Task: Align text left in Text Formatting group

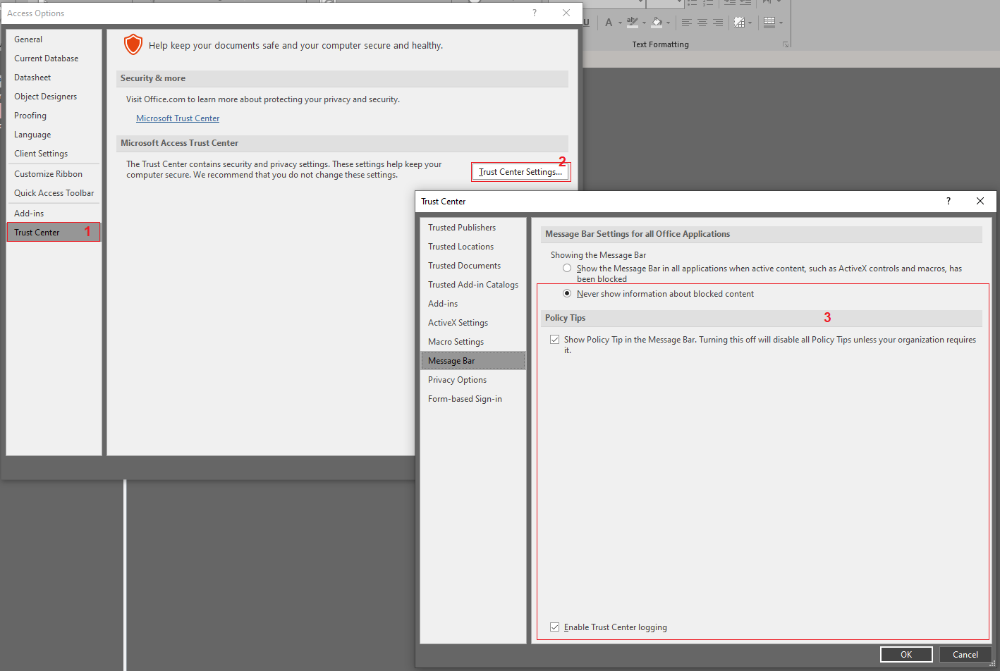Action: click(x=687, y=22)
